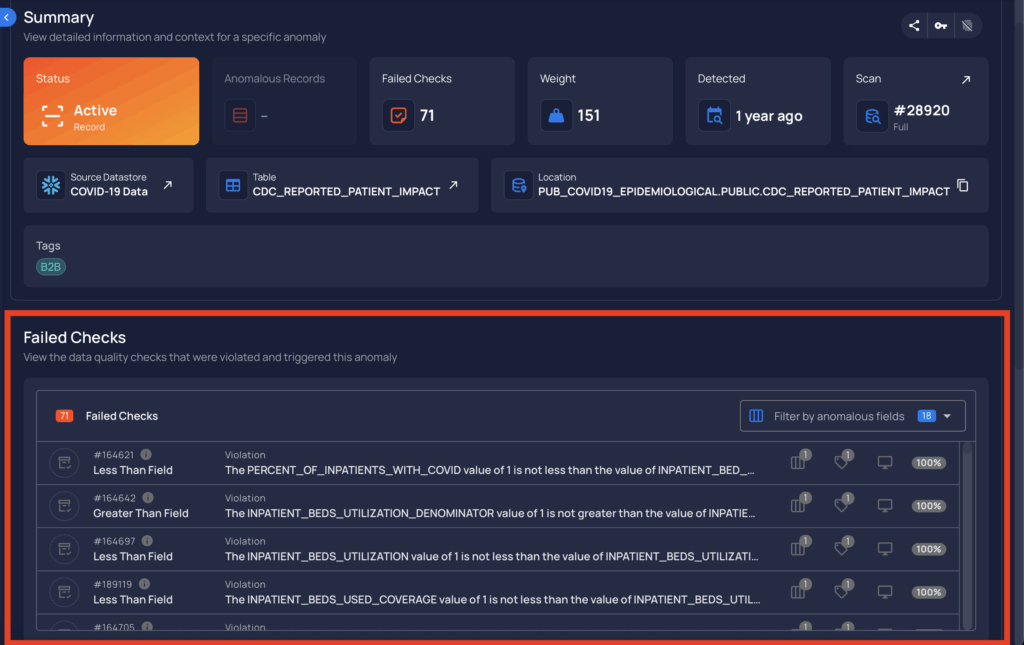1024x645 pixels.
Task: Click info icon for check #164697
Action: (147, 541)
